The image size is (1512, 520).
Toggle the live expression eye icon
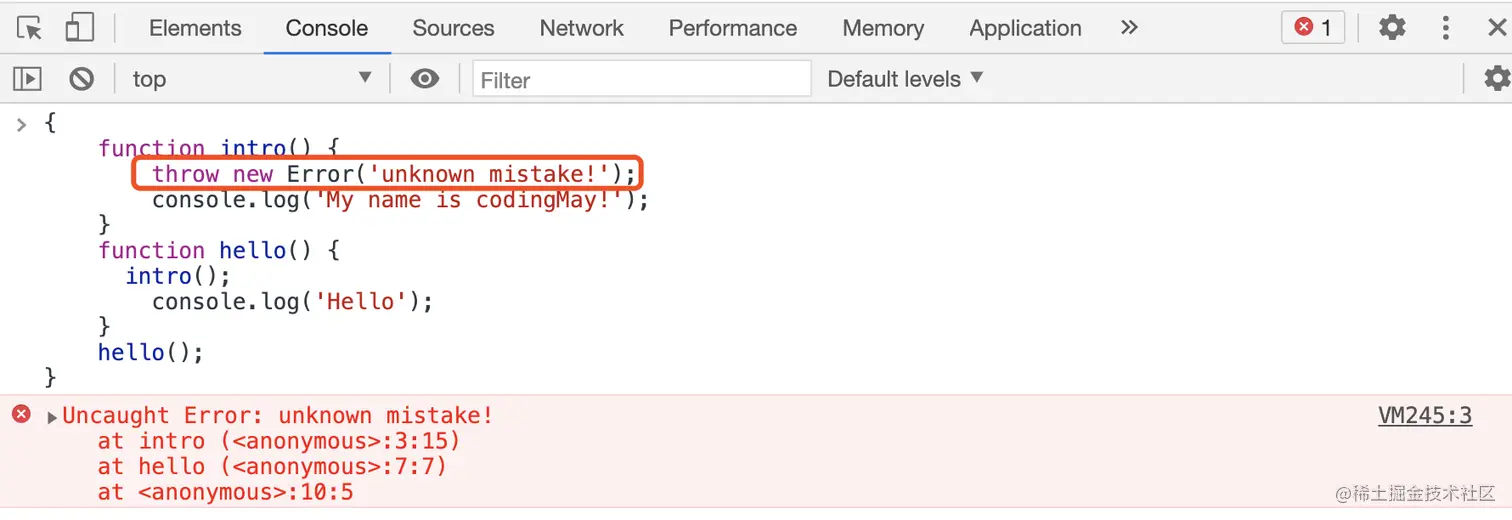(425, 79)
